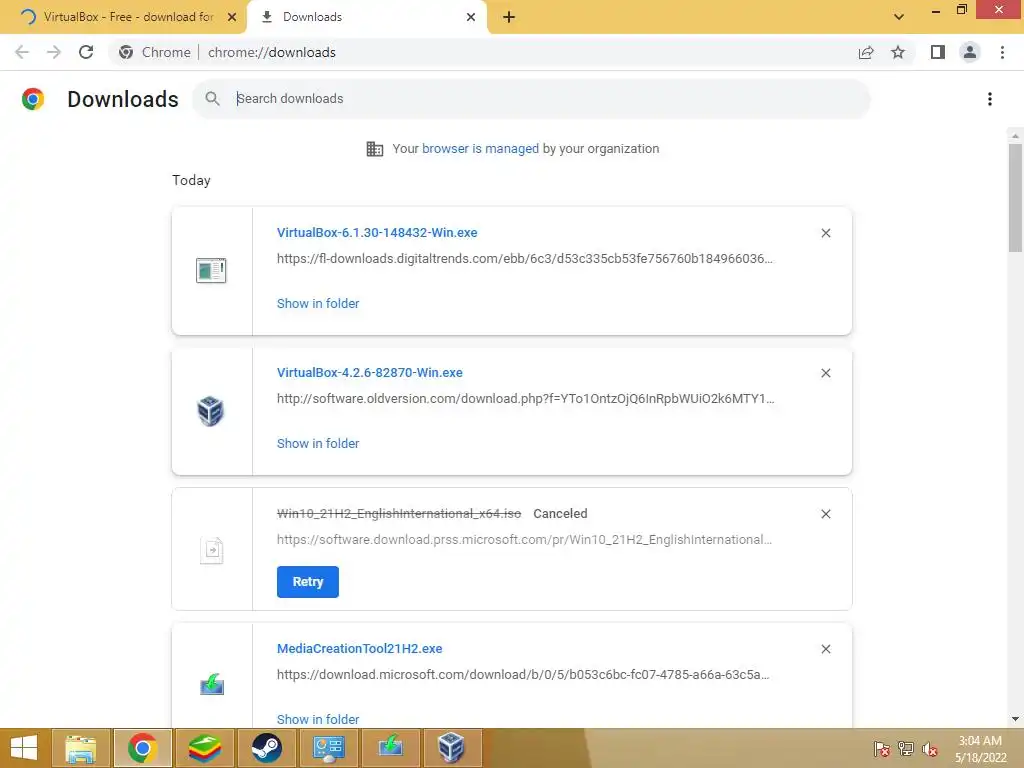Screen dimensions: 1024x768
Task: Click the Google Chrome taskbar icon
Action: (143, 748)
